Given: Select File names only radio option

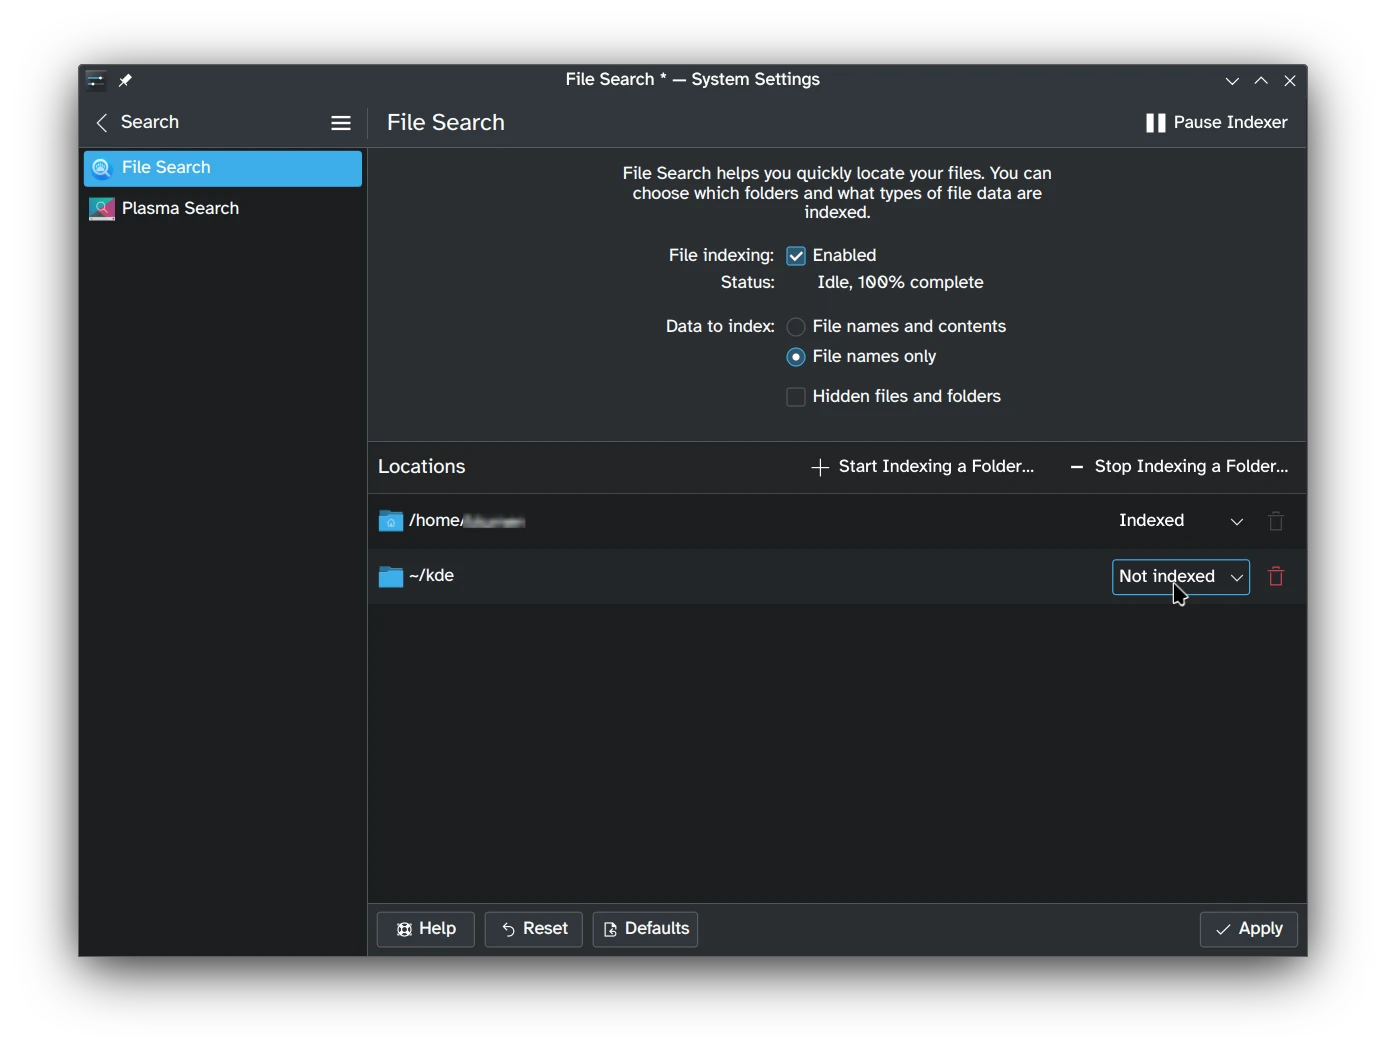Looking at the screenshot, I should coord(796,357).
